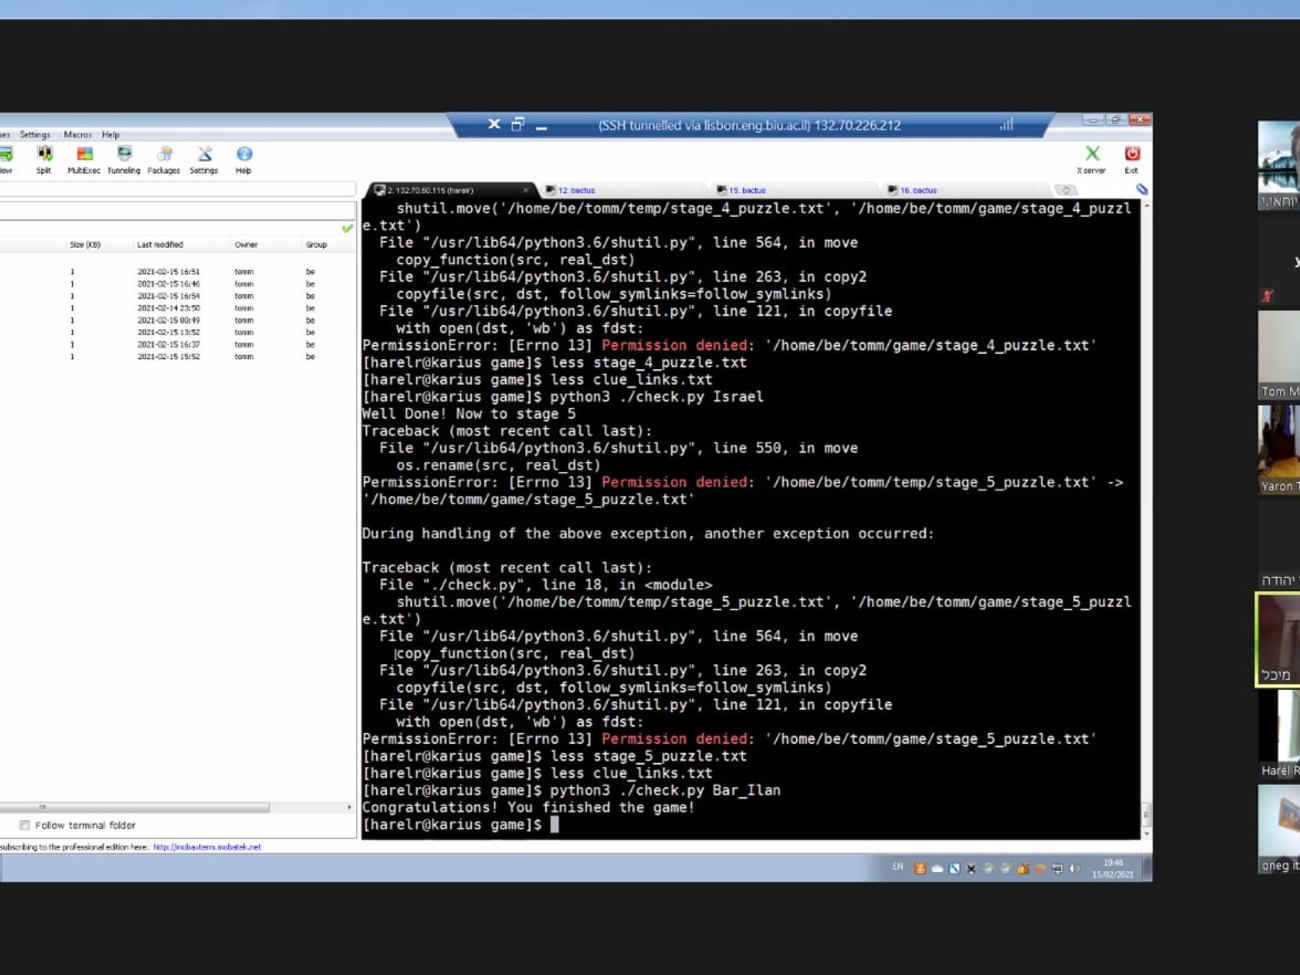This screenshot has width=1300, height=975.
Task: Click the Split toolbar icon
Action: [44, 158]
